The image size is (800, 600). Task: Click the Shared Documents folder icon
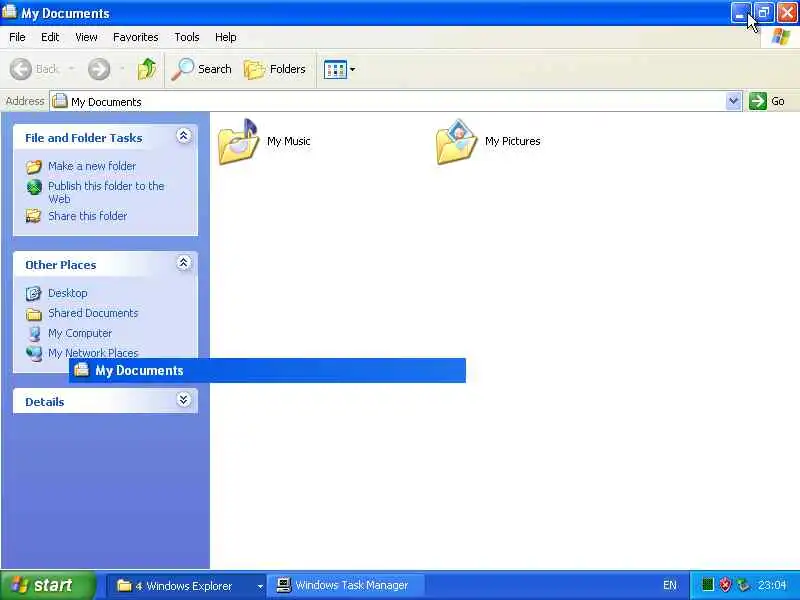(x=34, y=314)
